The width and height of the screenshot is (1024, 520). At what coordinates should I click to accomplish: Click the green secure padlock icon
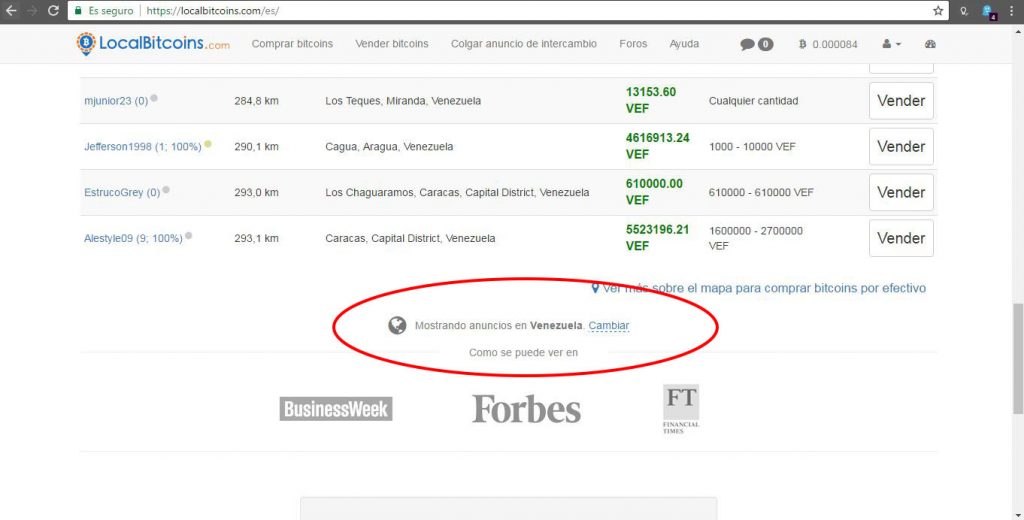click(78, 10)
